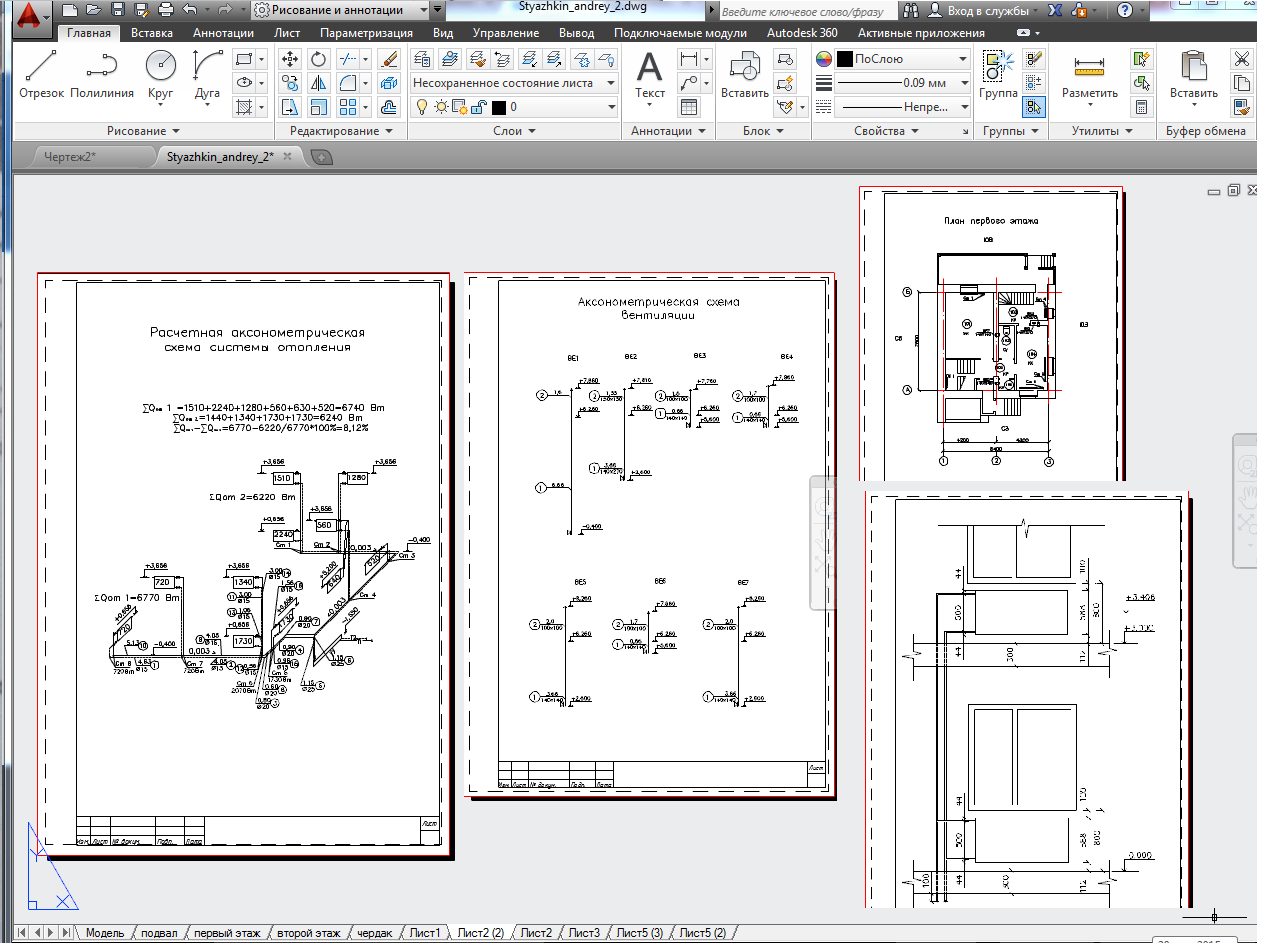This screenshot has height=952, width=1272.
Task: Select the Круг (Circle) tool
Action: click(x=160, y=74)
